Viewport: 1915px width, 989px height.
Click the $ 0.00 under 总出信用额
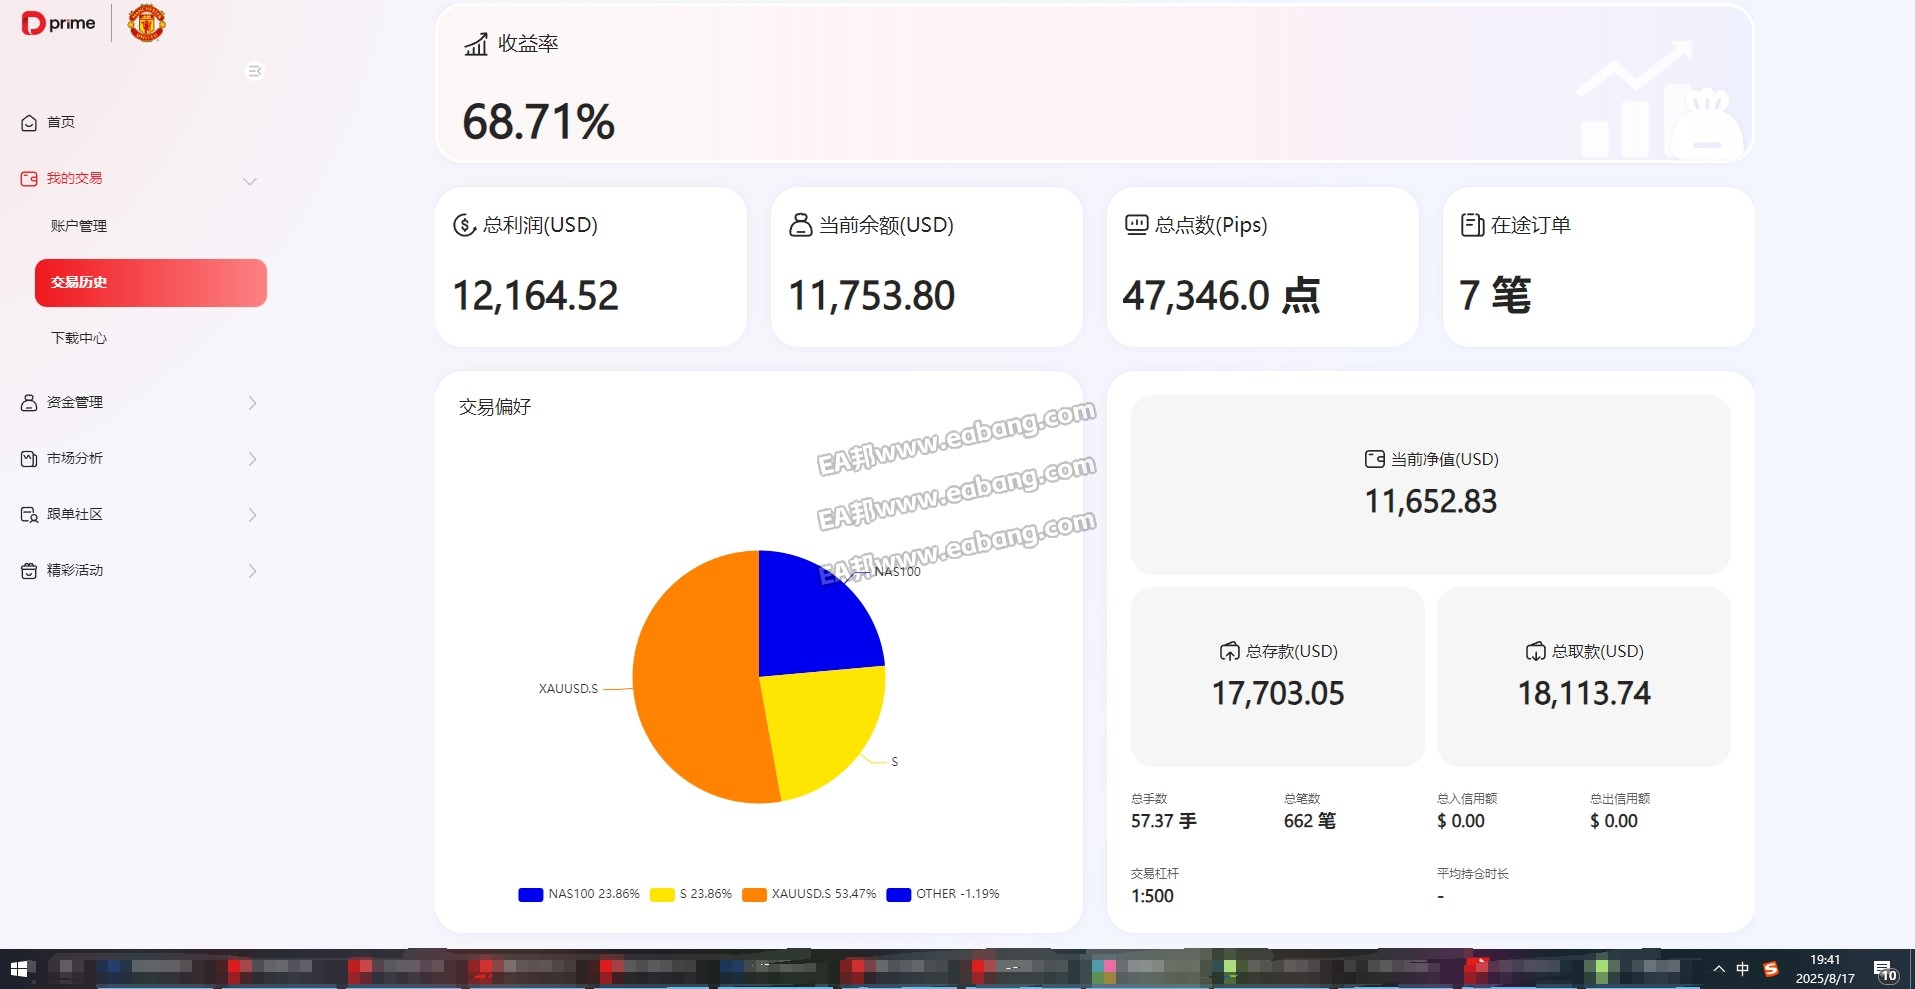pyautogui.click(x=1614, y=821)
